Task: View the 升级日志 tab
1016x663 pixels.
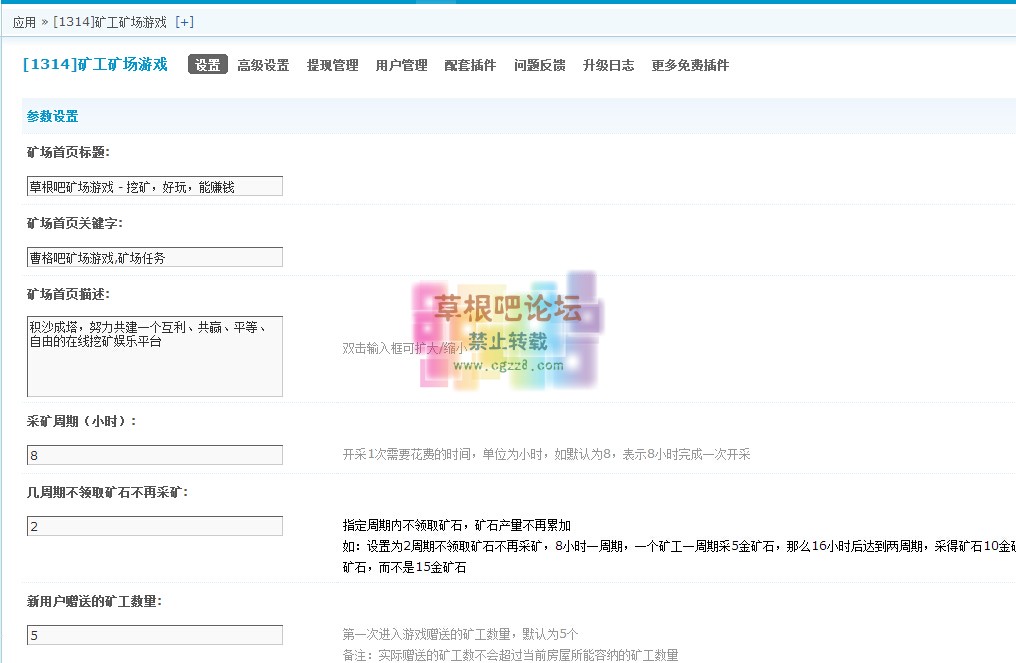Action: click(x=608, y=65)
